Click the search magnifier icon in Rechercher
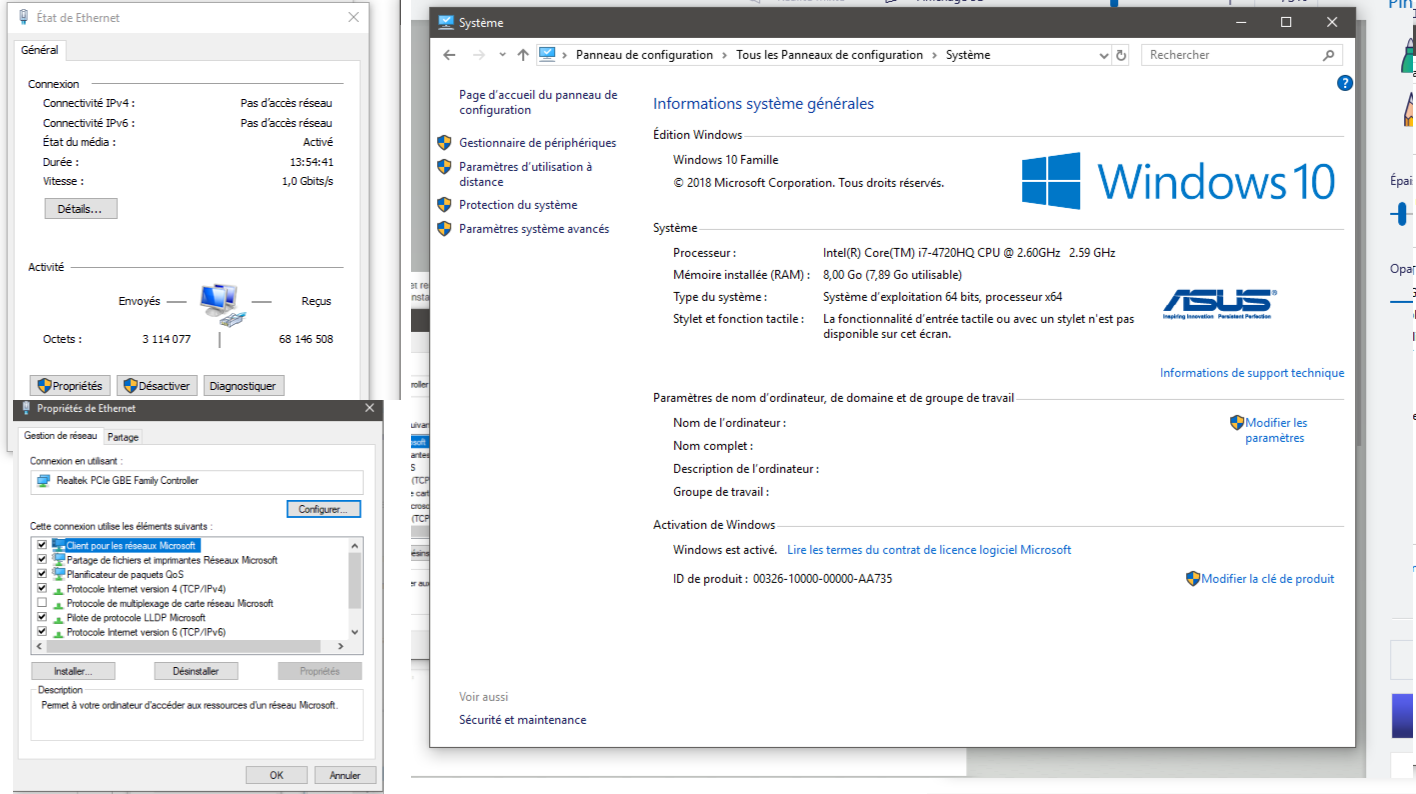The height and width of the screenshot is (794, 1416). coord(1328,55)
